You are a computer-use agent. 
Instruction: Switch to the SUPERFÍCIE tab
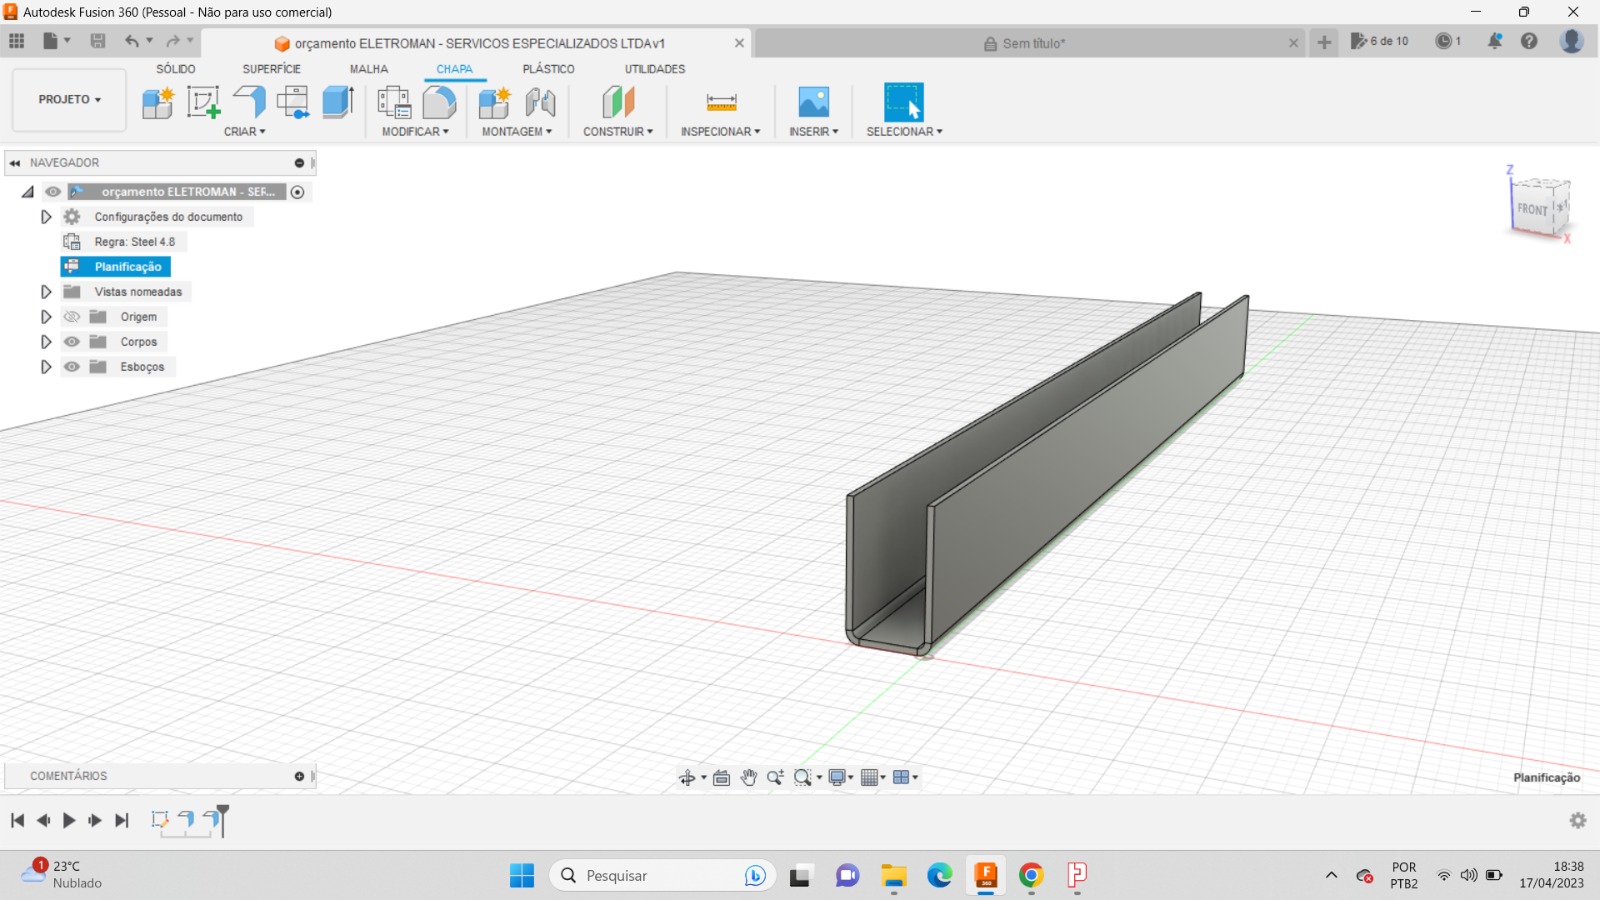pyautogui.click(x=271, y=69)
